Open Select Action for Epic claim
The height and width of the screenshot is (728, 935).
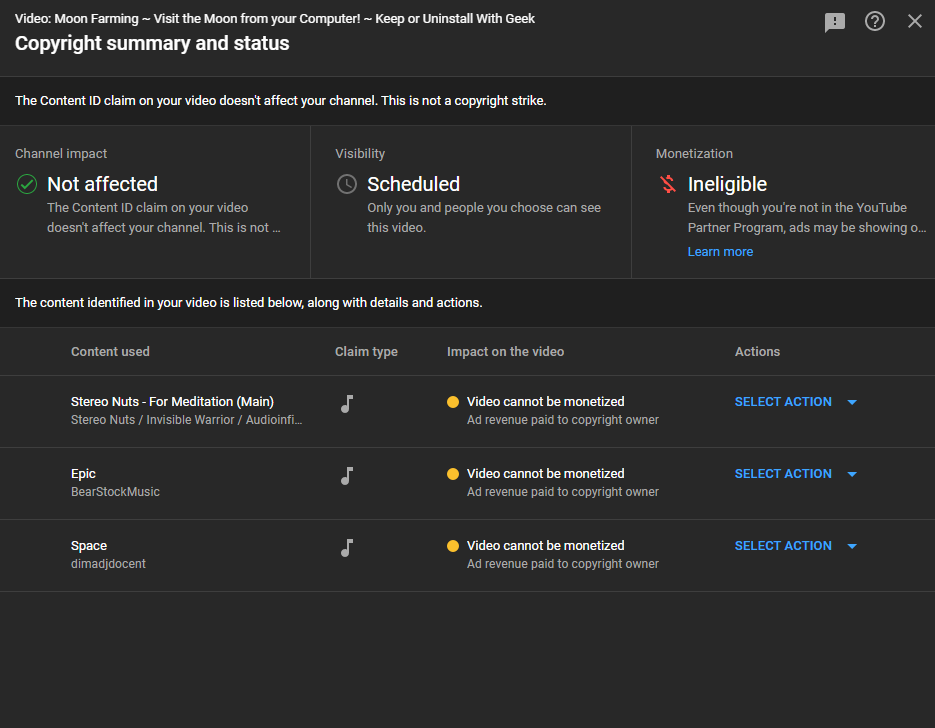pos(783,474)
